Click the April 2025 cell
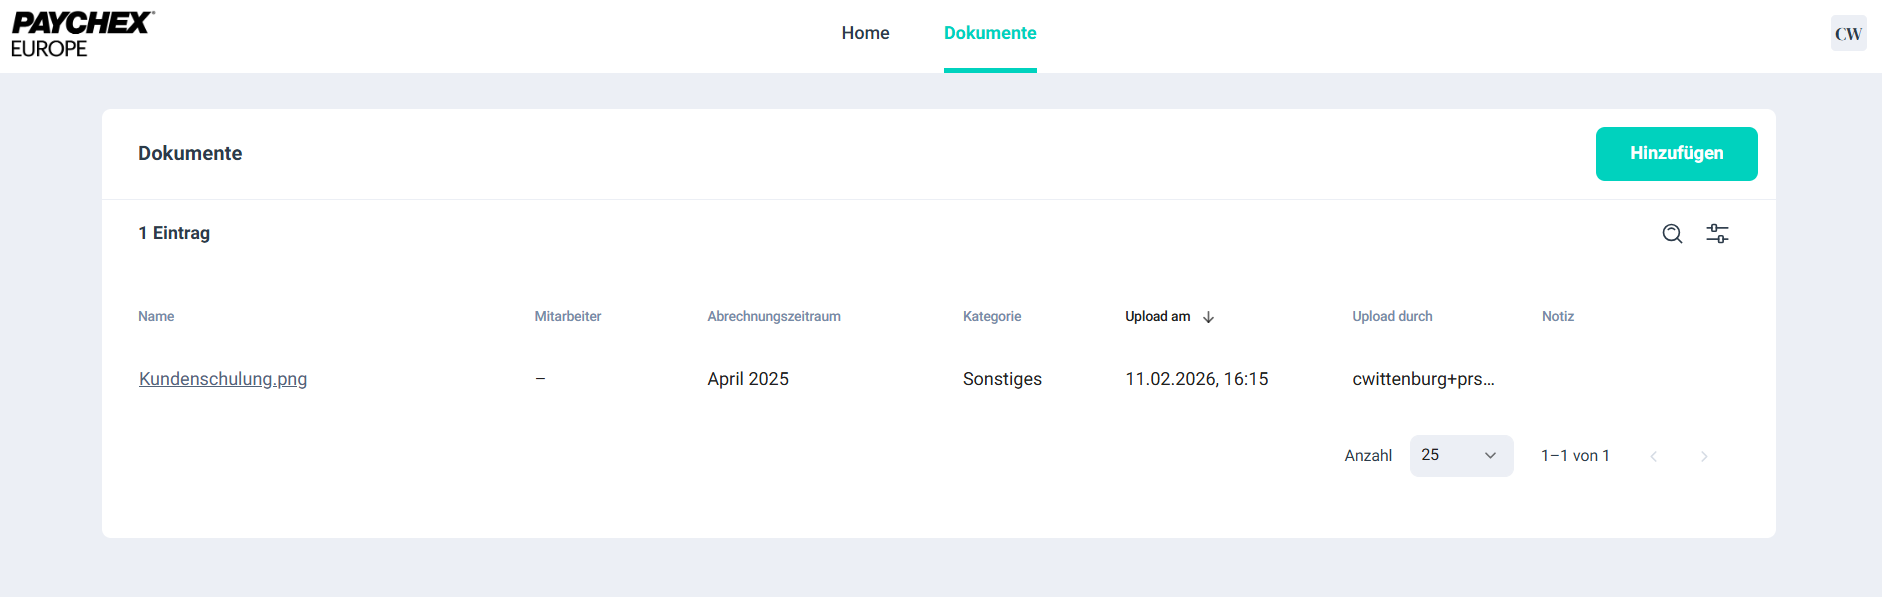Image resolution: width=1882 pixels, height=597 pixels. pos(748,379)
